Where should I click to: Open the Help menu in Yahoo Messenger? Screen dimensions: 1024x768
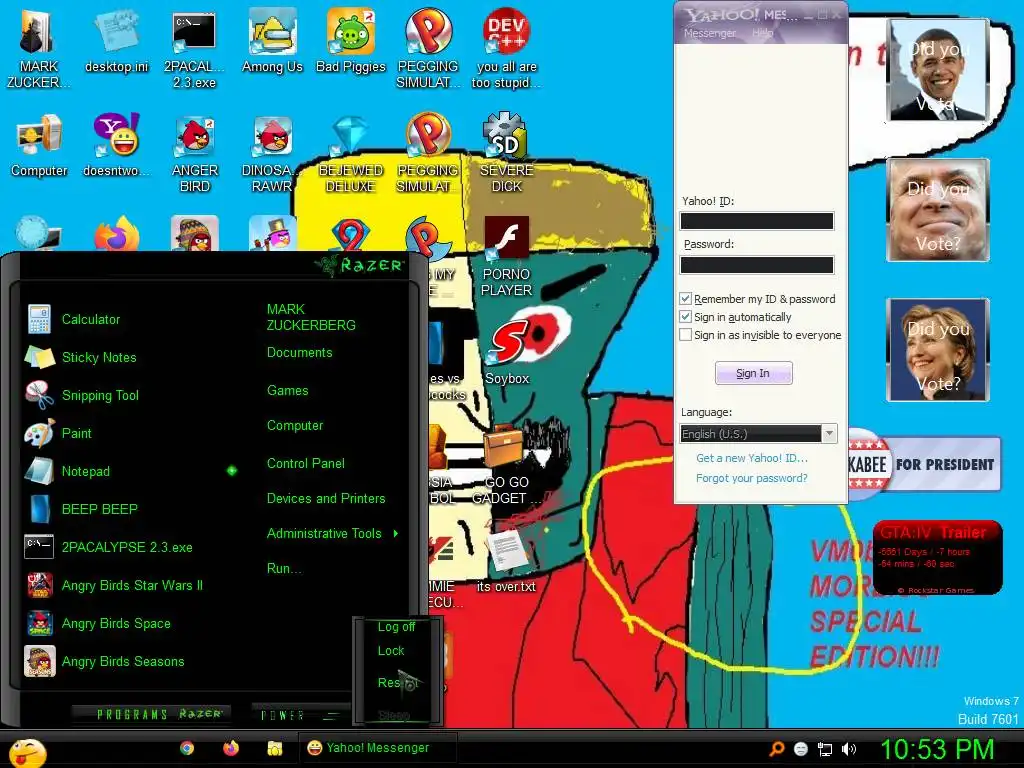(762, 33)
